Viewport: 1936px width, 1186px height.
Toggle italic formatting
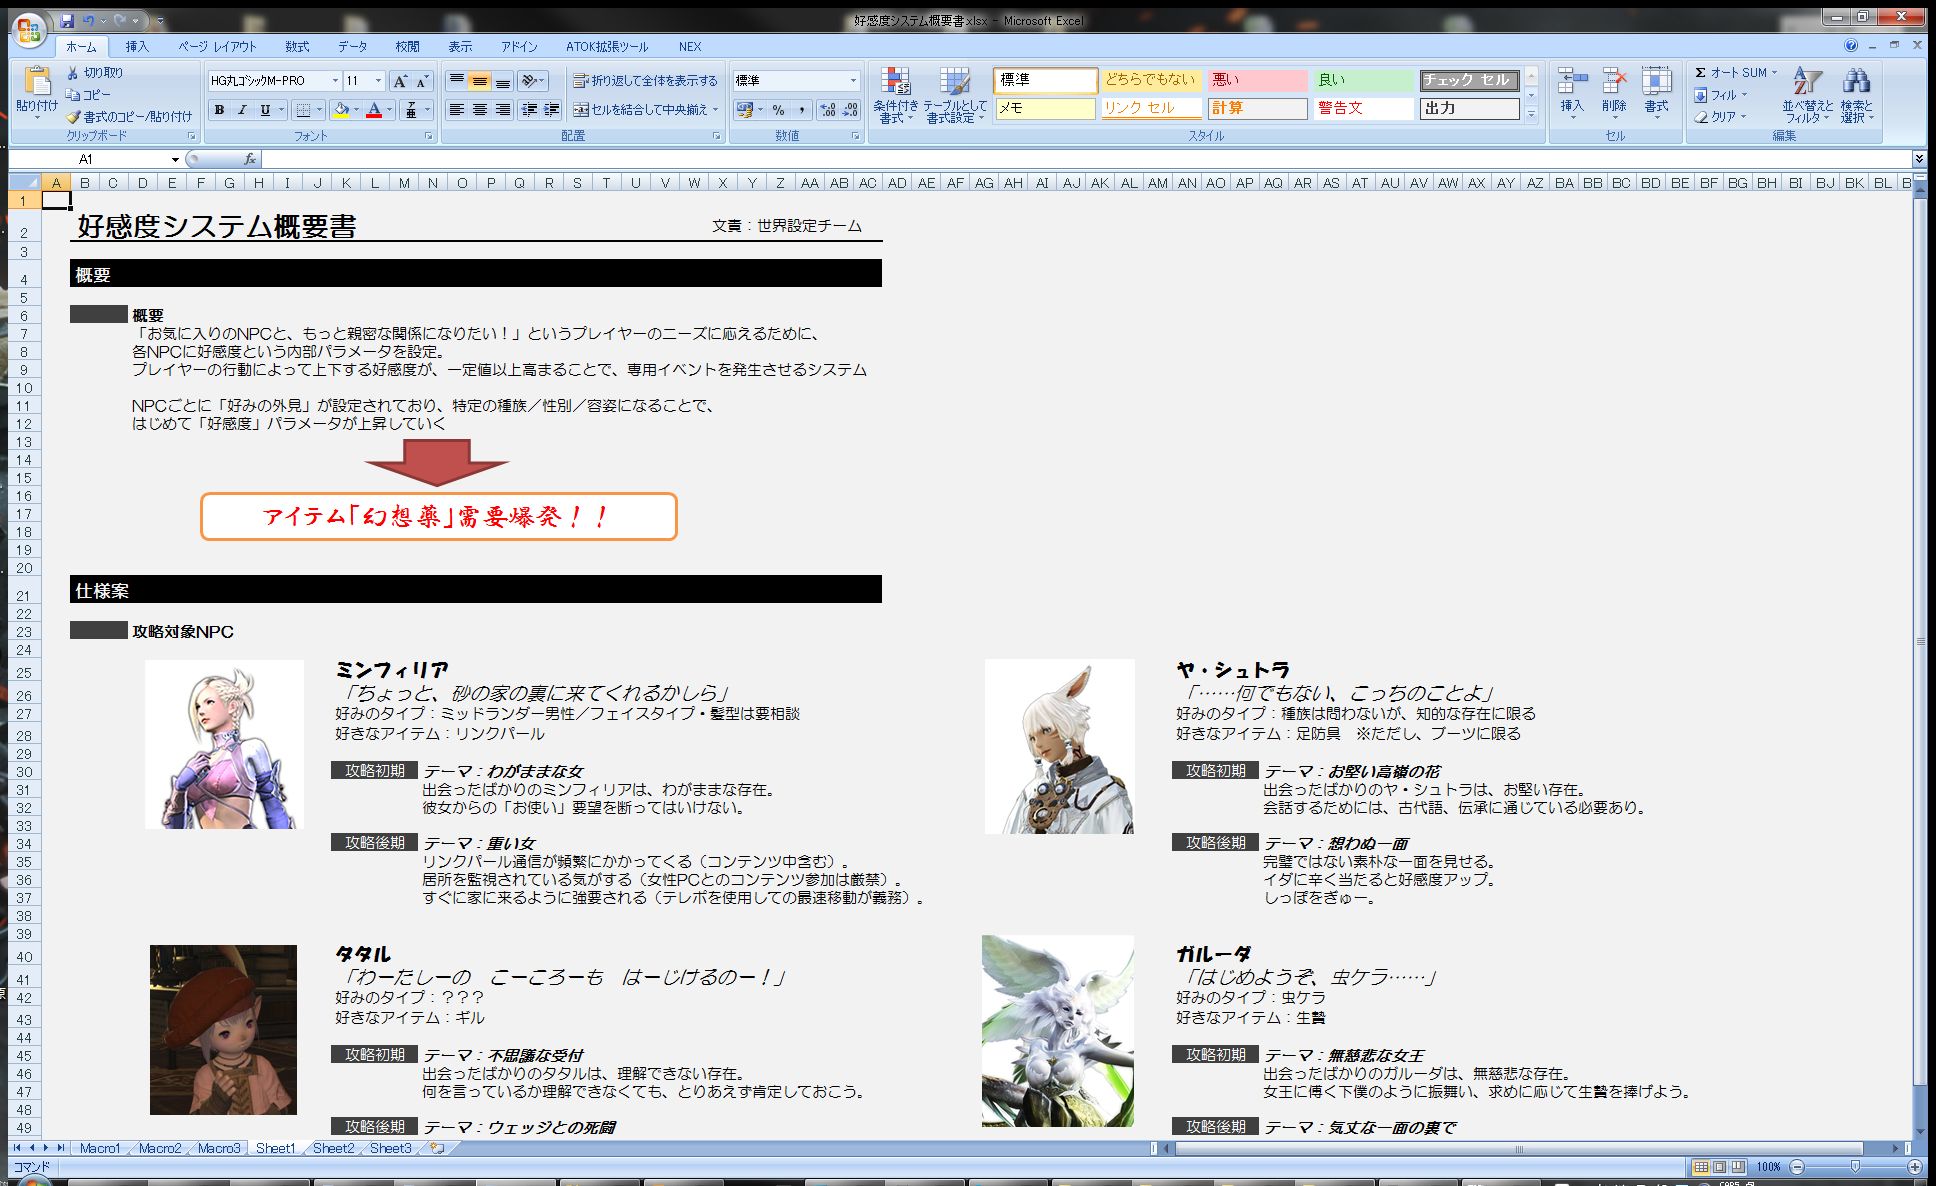pos(242,110)
